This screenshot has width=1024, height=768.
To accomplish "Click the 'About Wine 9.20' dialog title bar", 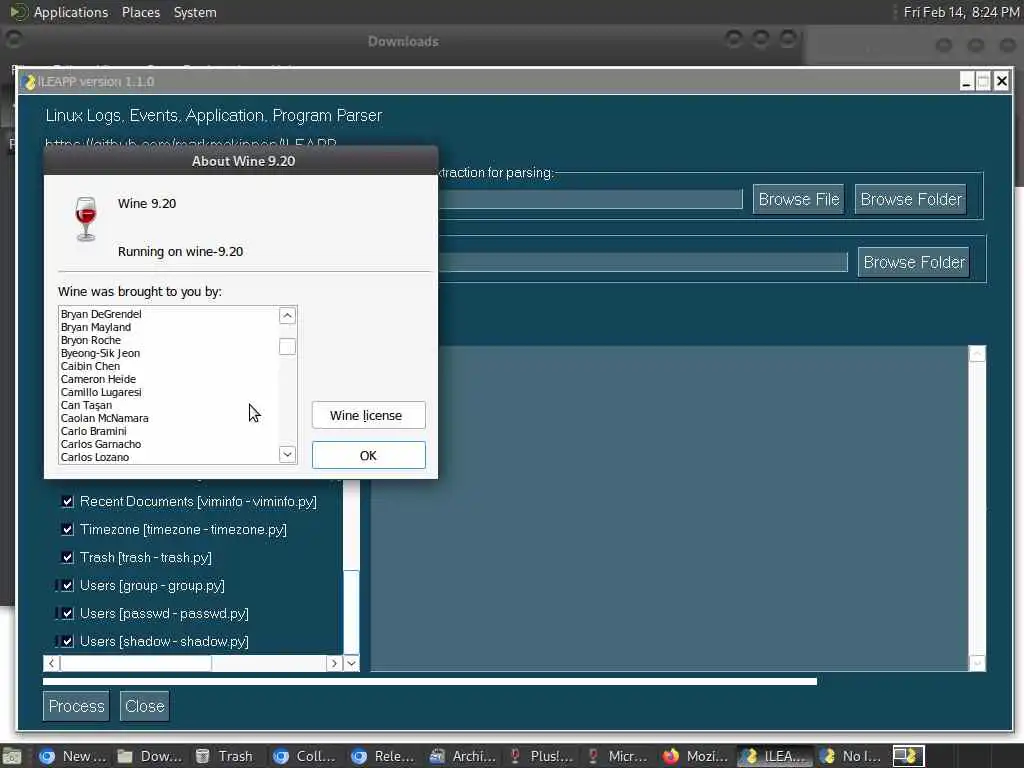I will pos(241,161).
